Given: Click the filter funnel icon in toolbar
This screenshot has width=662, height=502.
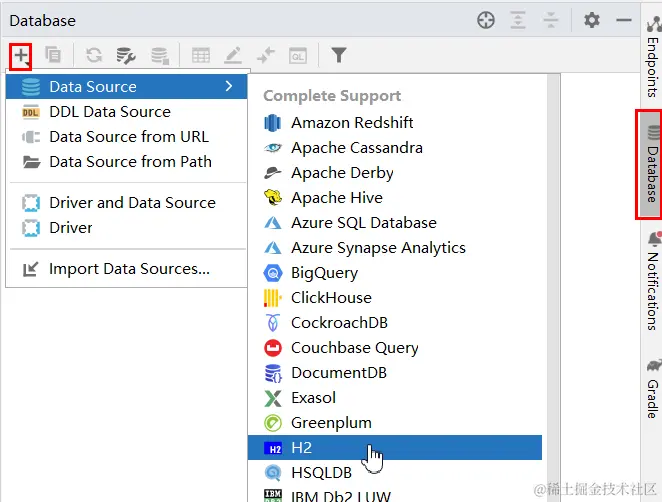Looking at the screenshot, I should tap(339, 56).
